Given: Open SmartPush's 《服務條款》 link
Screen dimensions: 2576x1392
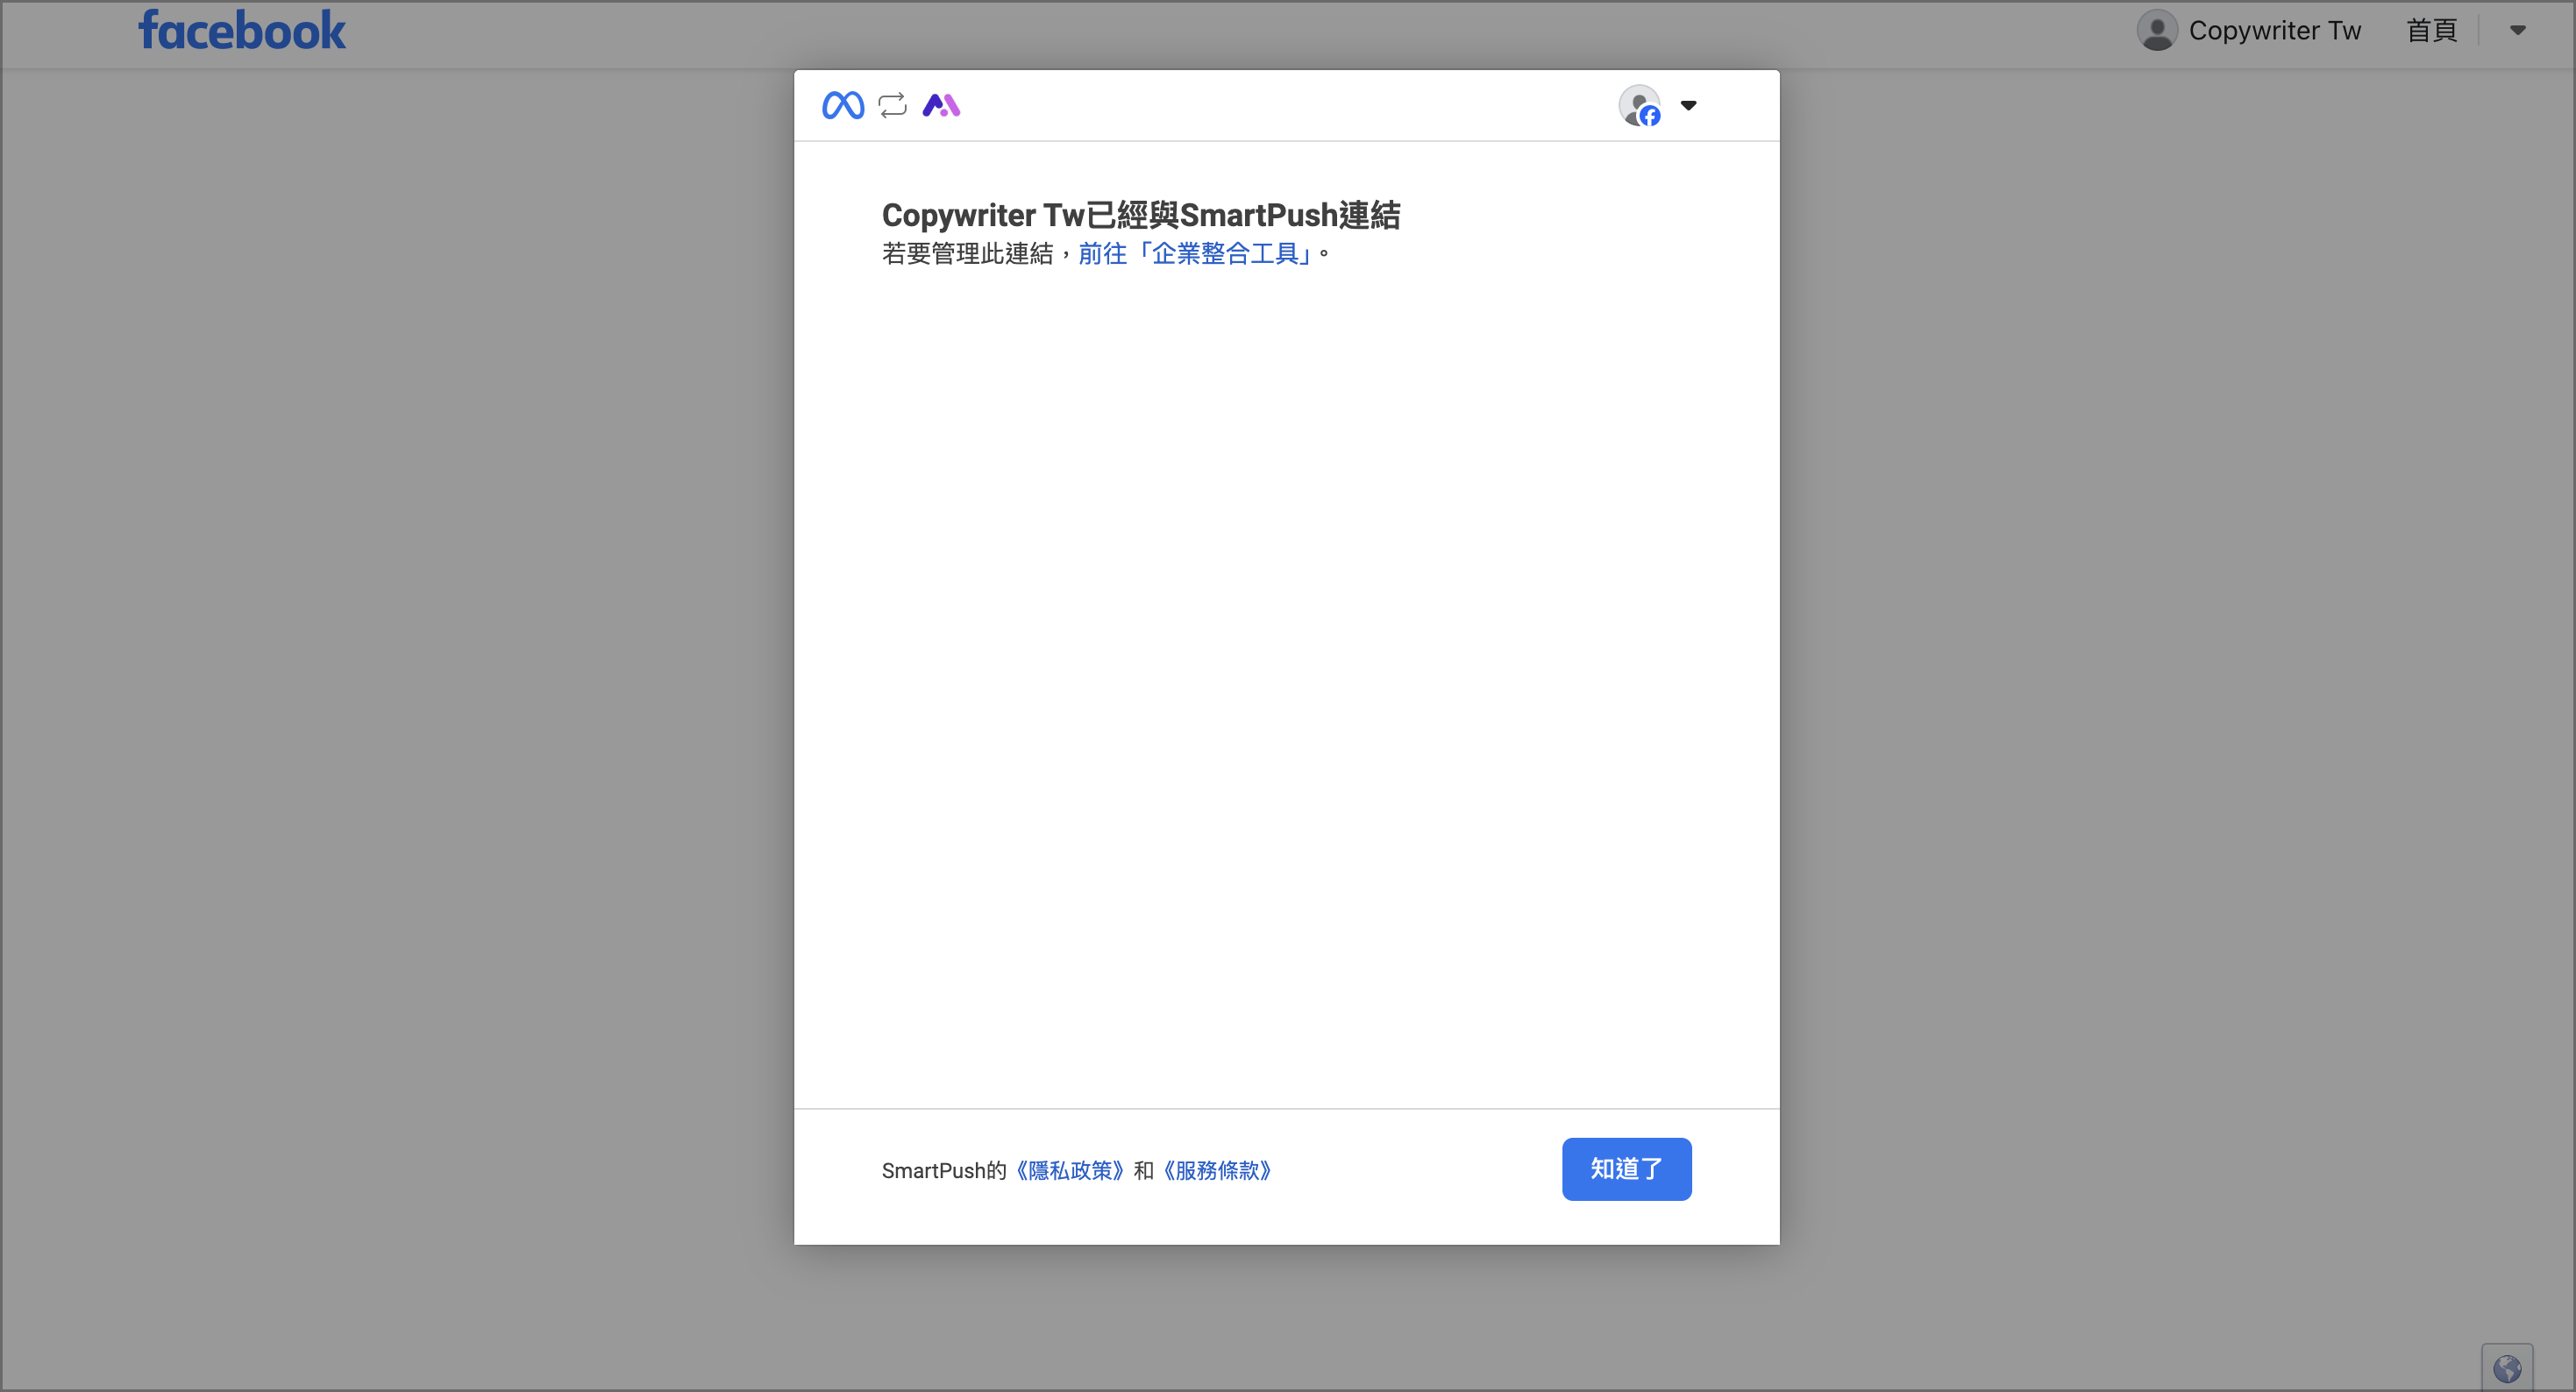Looking at the screenshot, I should tap(1217, 1170).
